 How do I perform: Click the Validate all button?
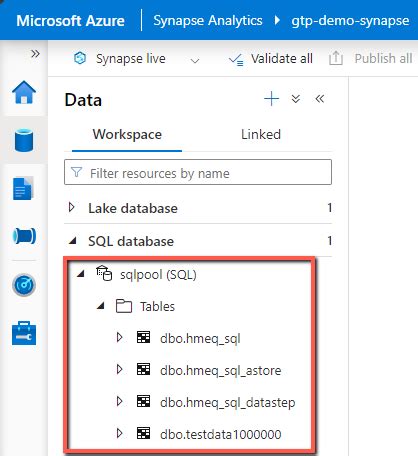pyautogui.click(x=271, y=59)
